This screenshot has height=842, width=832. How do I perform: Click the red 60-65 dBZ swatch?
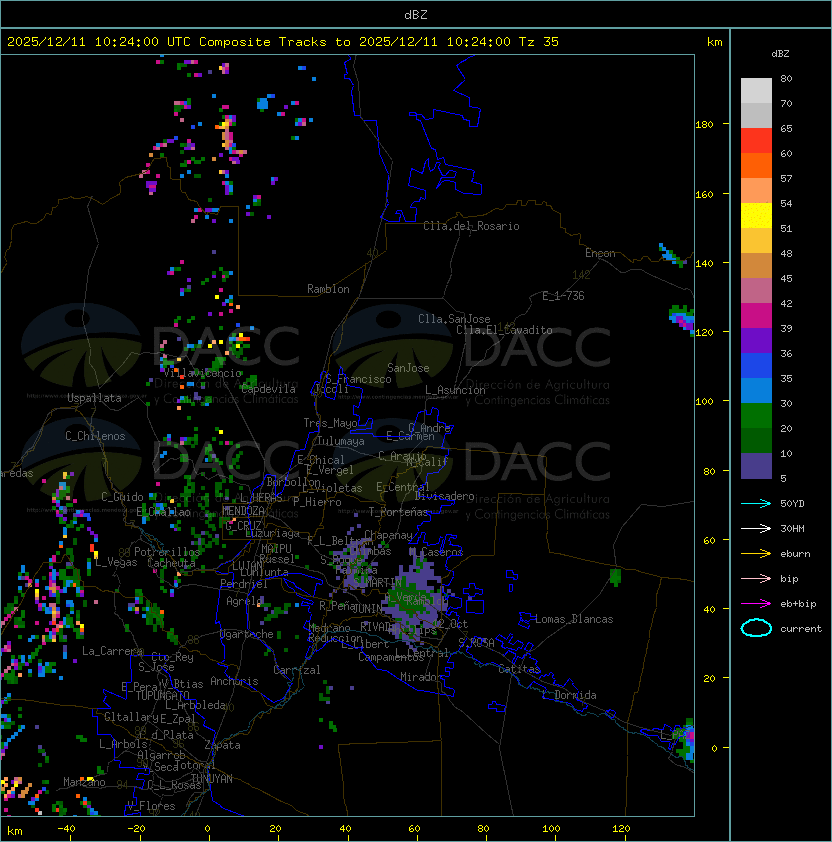click(x=756, y=141)
